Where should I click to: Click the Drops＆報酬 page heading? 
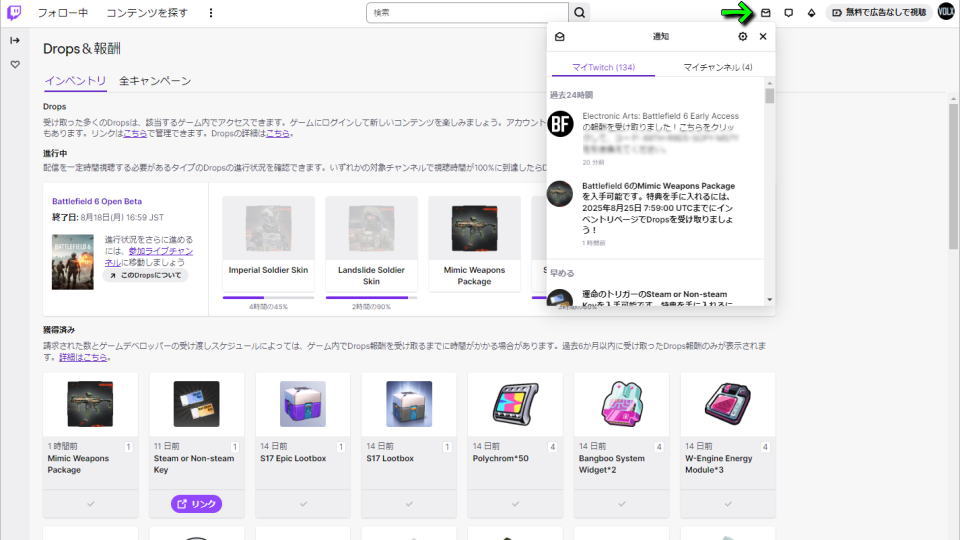click(81, 49)
